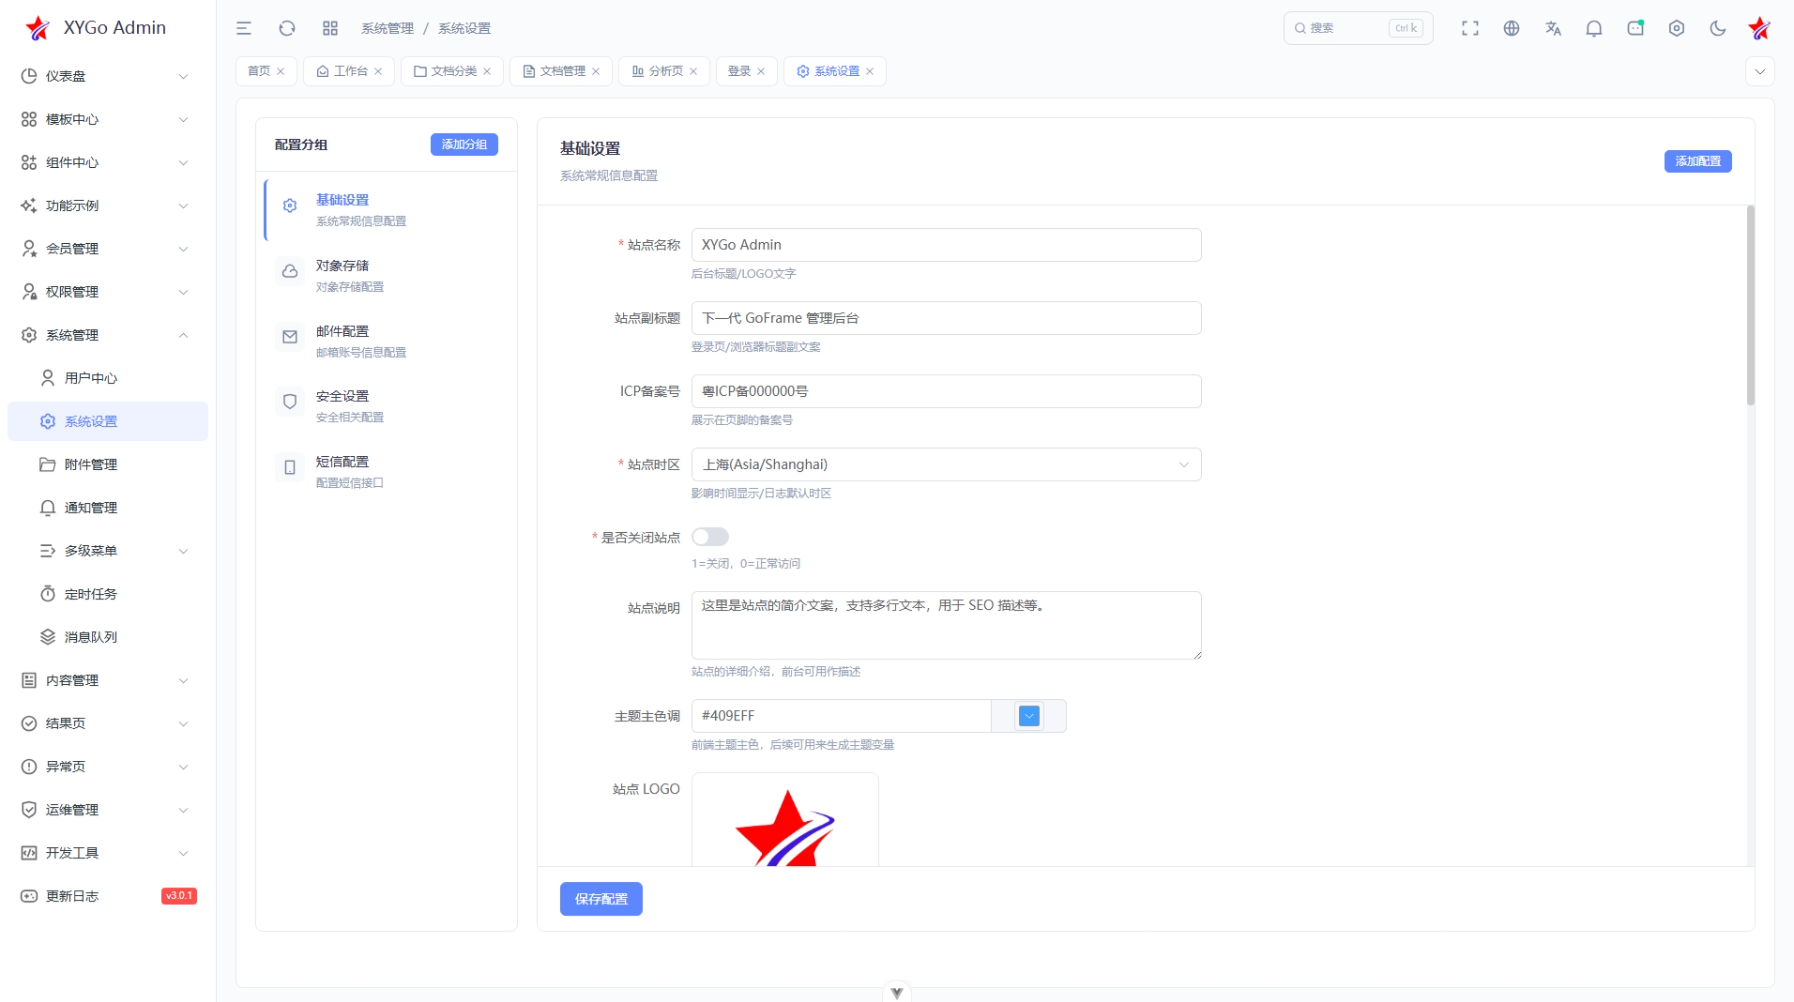Viewport: 1794px width, 1002px height.
Task: Click the 添加分组 button
Action: 464,144
